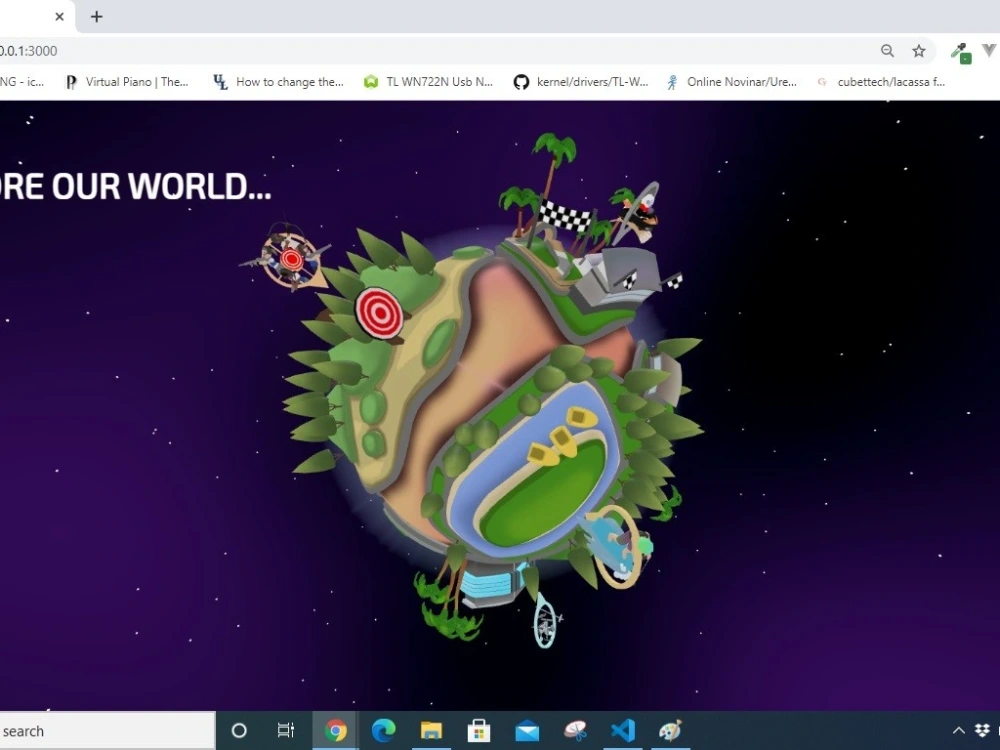1000x750 pixels.
Task: Click the light-blue drone below planet
Action: 546,620
